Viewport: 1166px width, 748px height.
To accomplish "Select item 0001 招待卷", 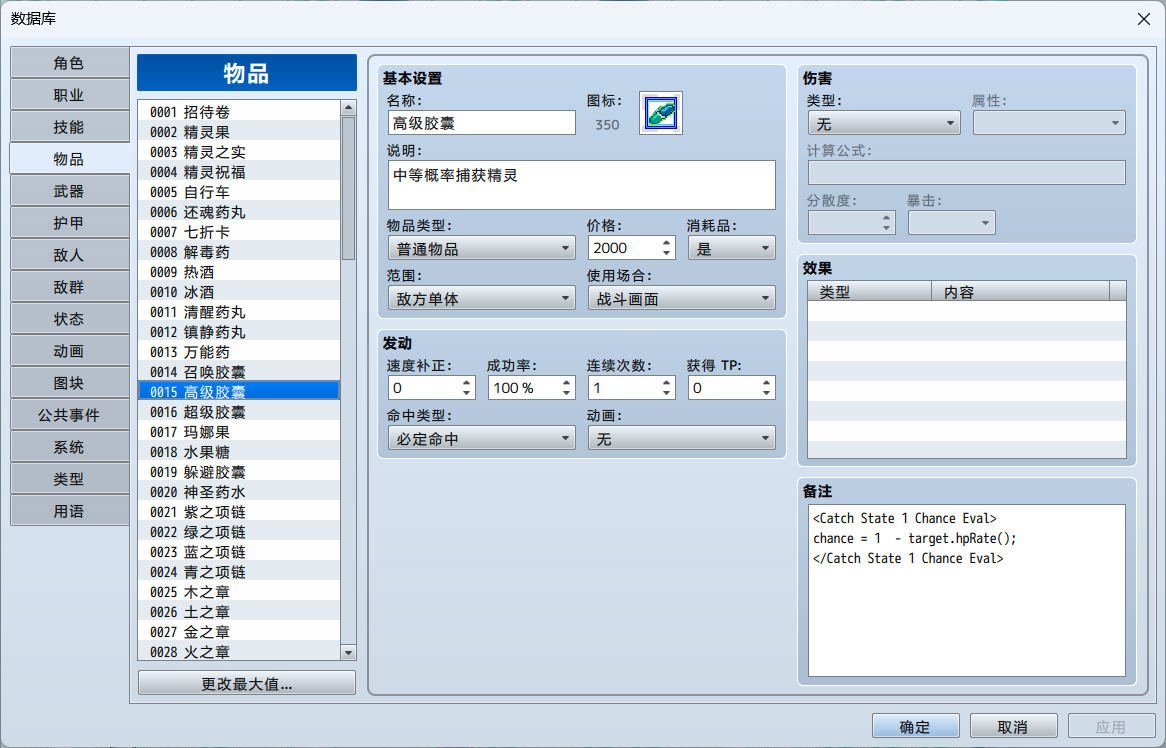I will 239,112.
